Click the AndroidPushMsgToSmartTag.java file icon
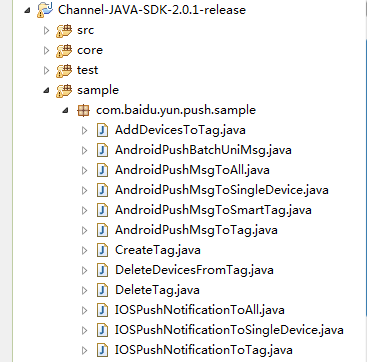 (102, 210)
